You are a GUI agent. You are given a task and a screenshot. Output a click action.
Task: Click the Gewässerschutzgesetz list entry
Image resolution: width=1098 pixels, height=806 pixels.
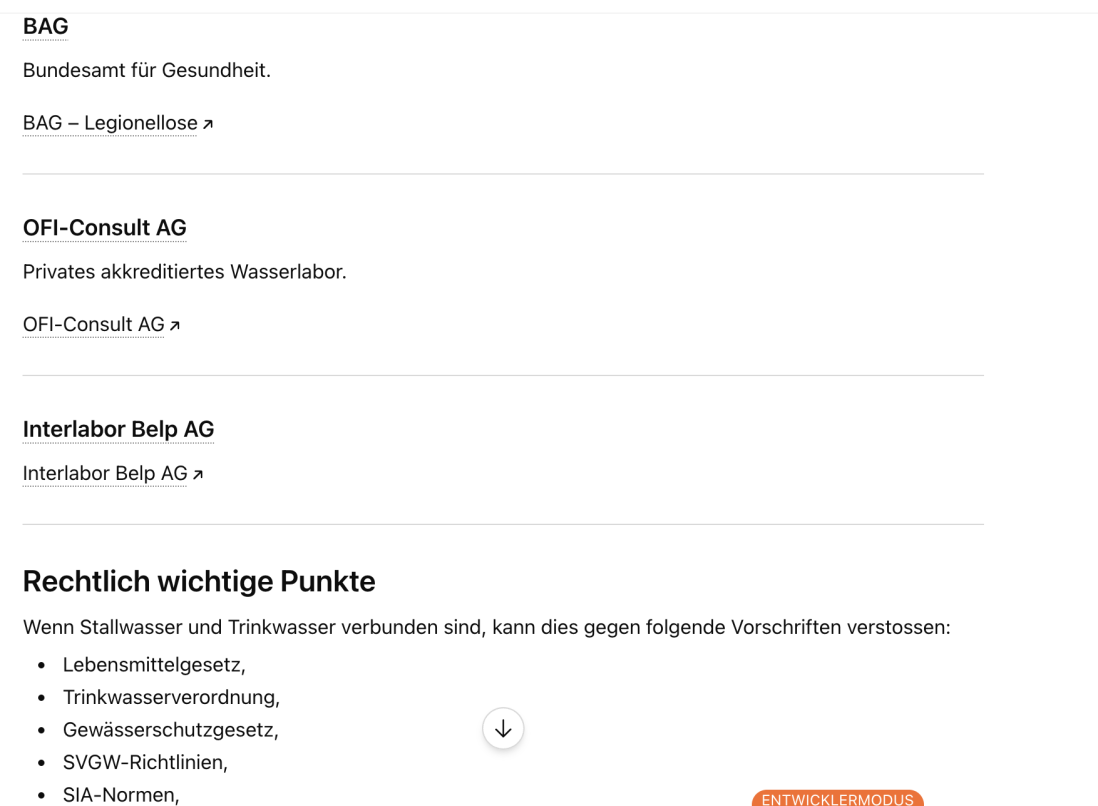[171, 730]
